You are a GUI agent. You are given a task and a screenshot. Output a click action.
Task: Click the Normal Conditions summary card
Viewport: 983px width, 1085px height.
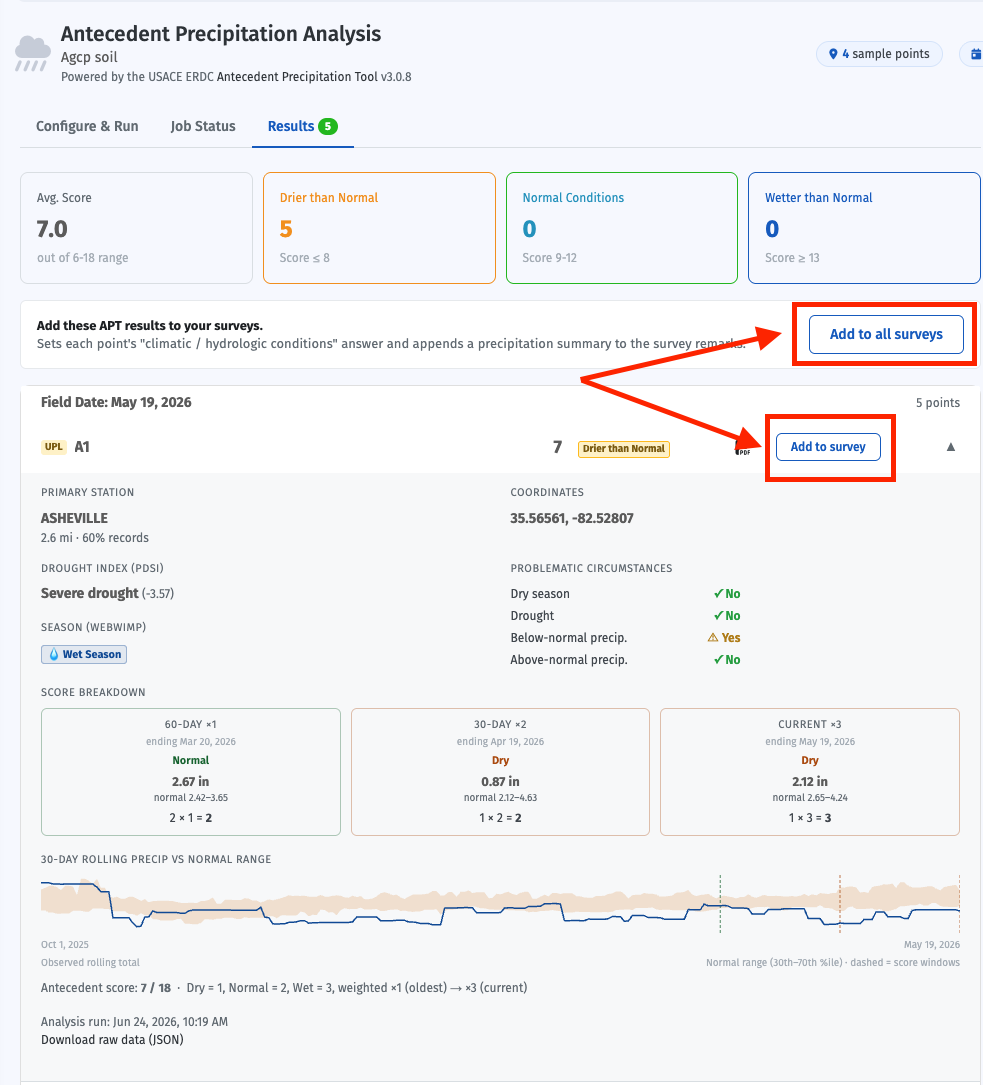[x=622, y=228]
